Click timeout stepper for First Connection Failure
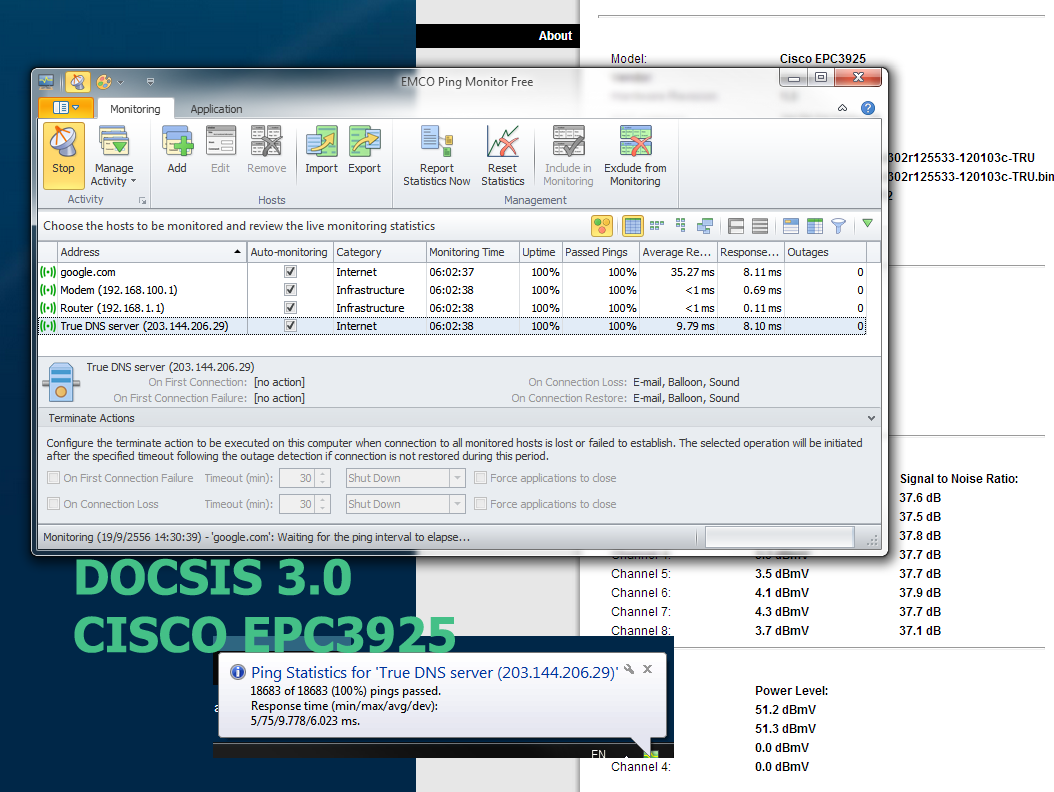 (x=323, y=478)
